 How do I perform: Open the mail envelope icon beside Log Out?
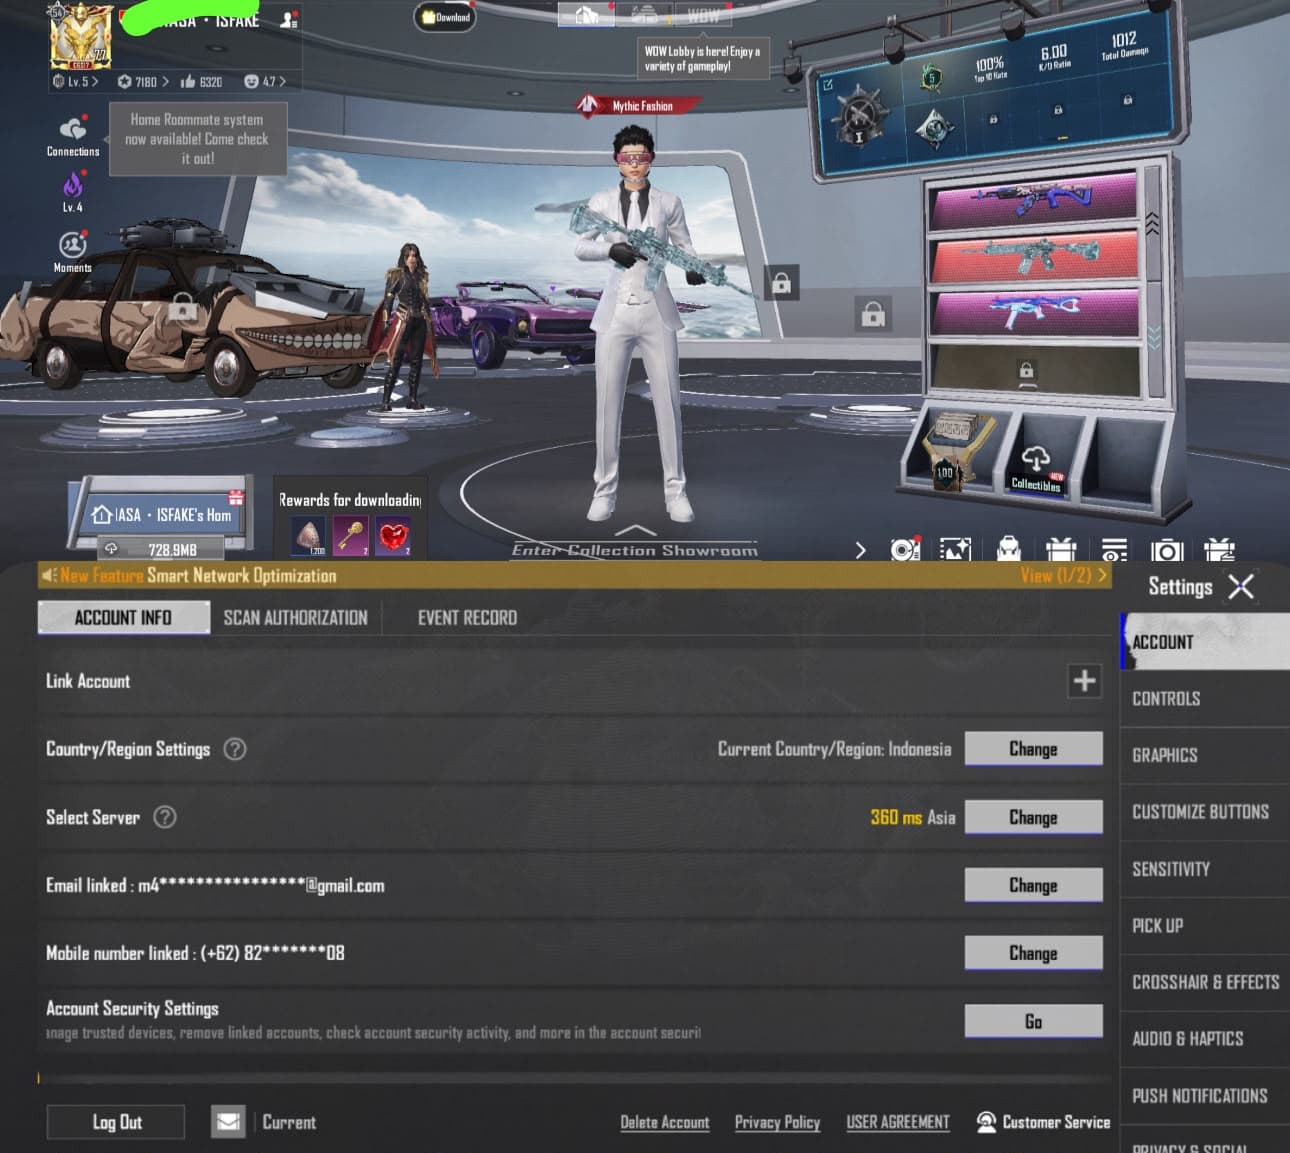[228, 1122]
